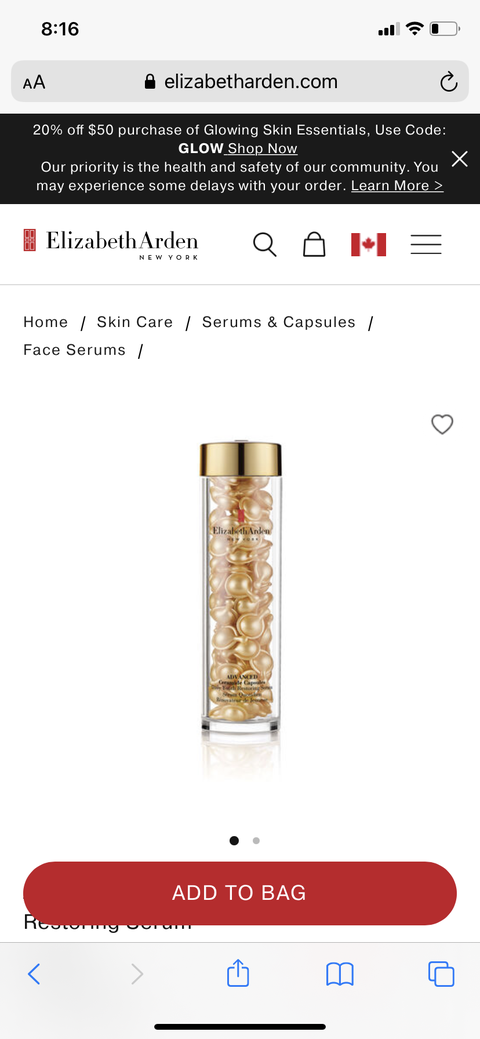This screenshot has width=480, height=1039.
Task: Open Safari tabs overview icon
Action: pos(441,974)
